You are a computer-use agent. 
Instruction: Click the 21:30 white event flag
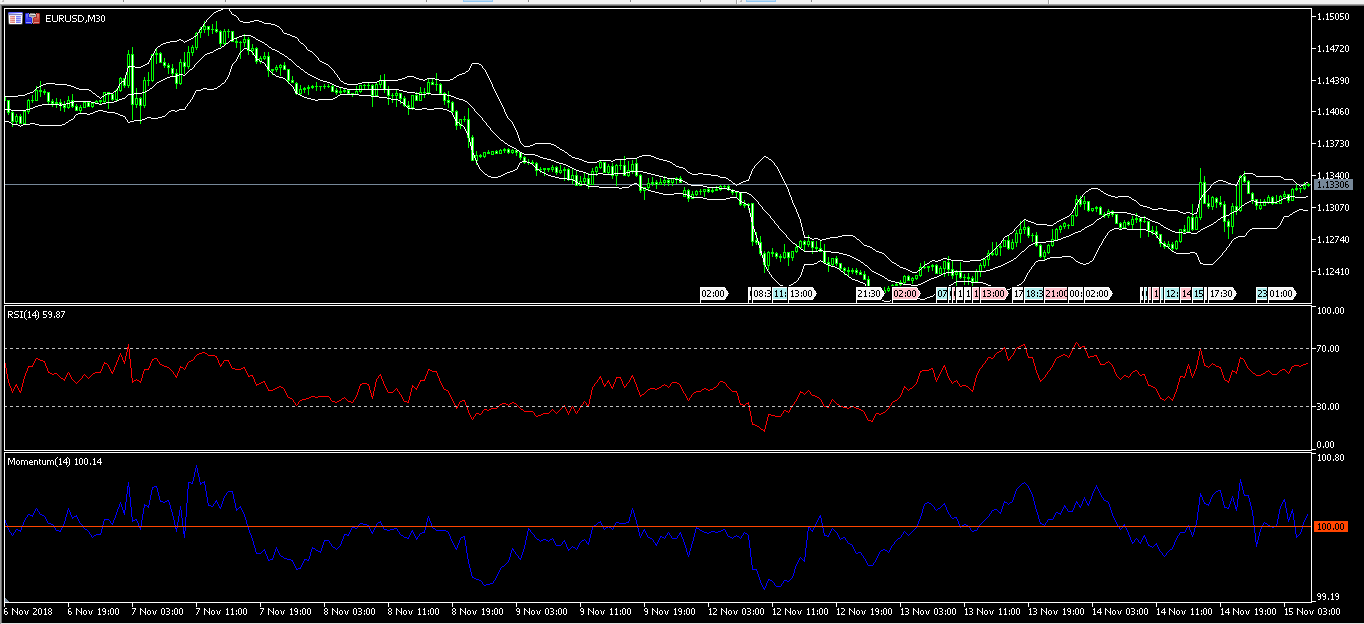pyautogui.click(x=869, y=294)
